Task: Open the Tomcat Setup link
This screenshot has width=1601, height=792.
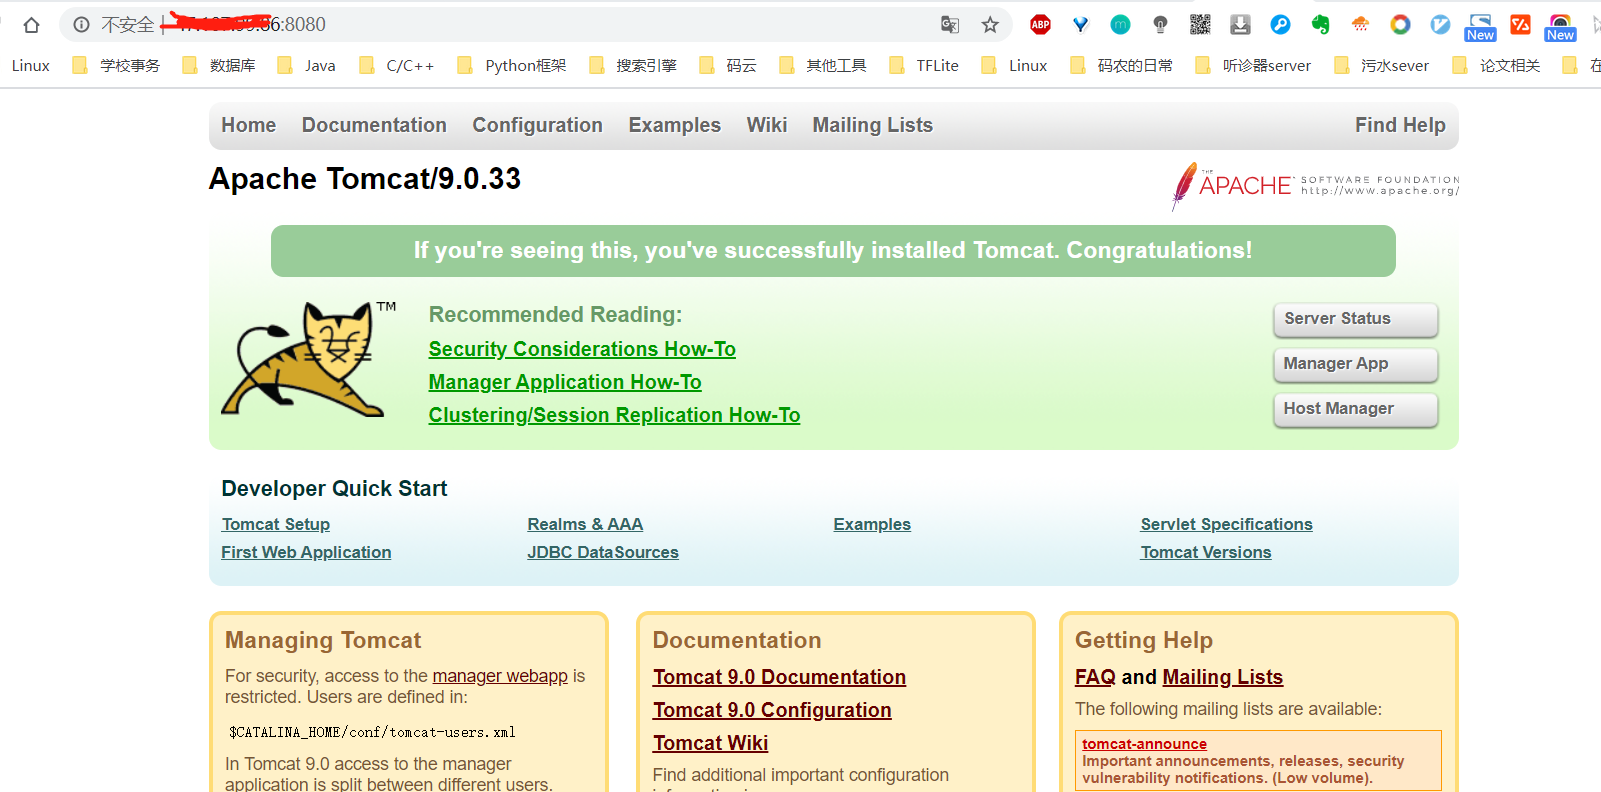Action: (276, 524)
